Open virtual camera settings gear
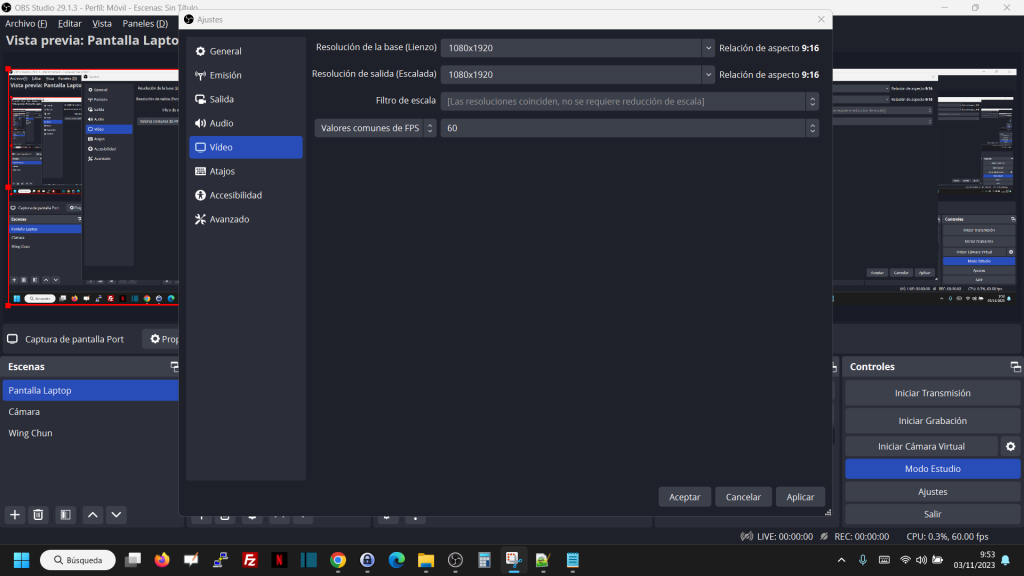 coord(1010,447)
